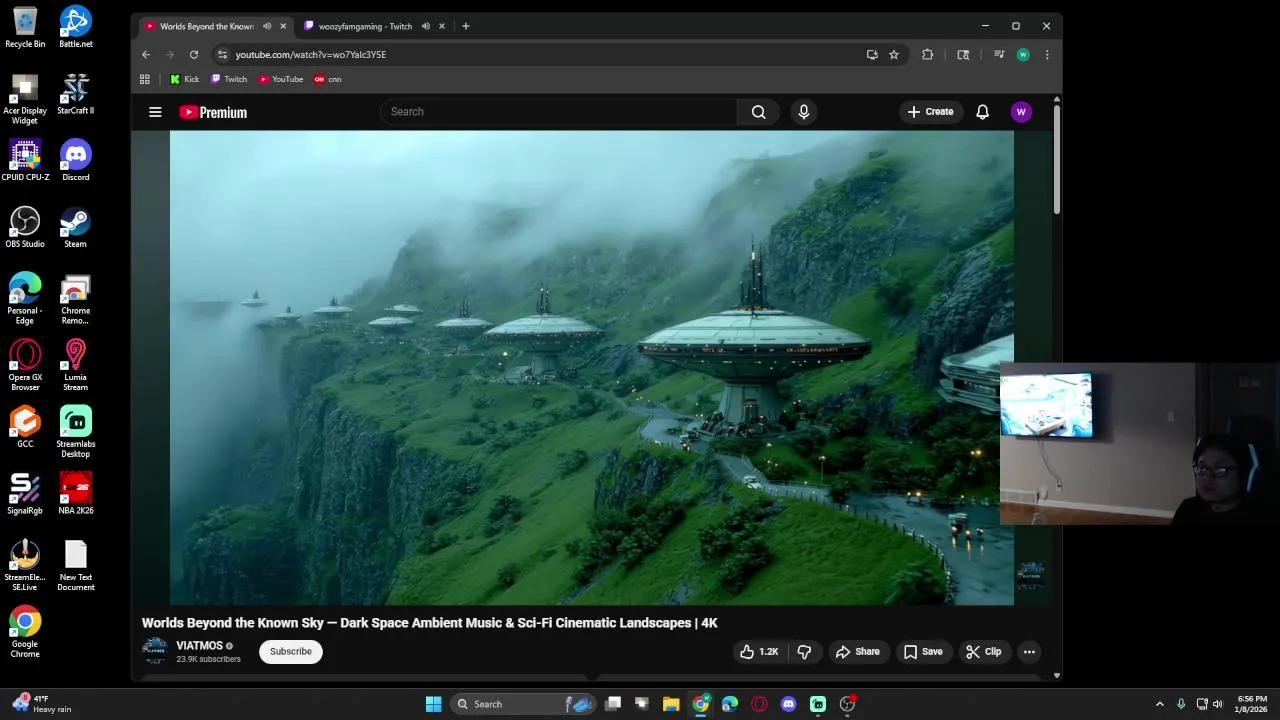This screenshot has height=720, width=1280.
Task: Open the StarCraft II desktop icon
Action: (x=76, y=94)
